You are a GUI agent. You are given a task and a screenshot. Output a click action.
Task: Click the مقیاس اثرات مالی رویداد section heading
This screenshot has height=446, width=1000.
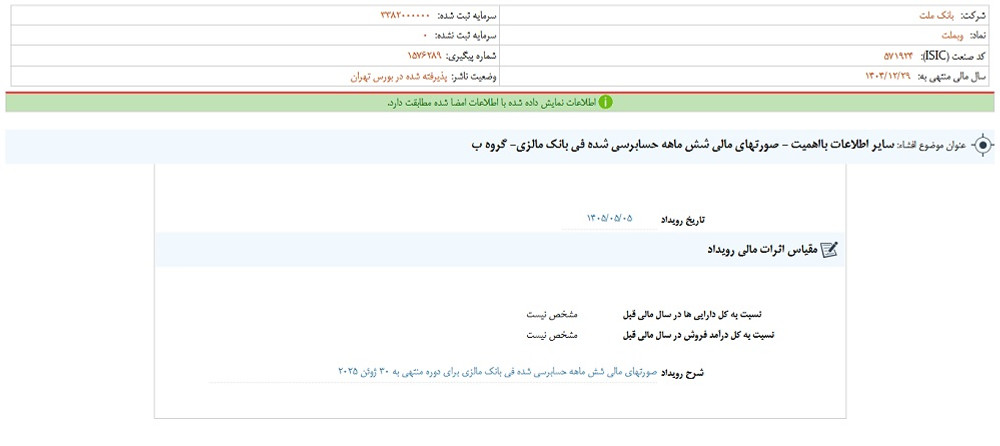pos(761,250)
